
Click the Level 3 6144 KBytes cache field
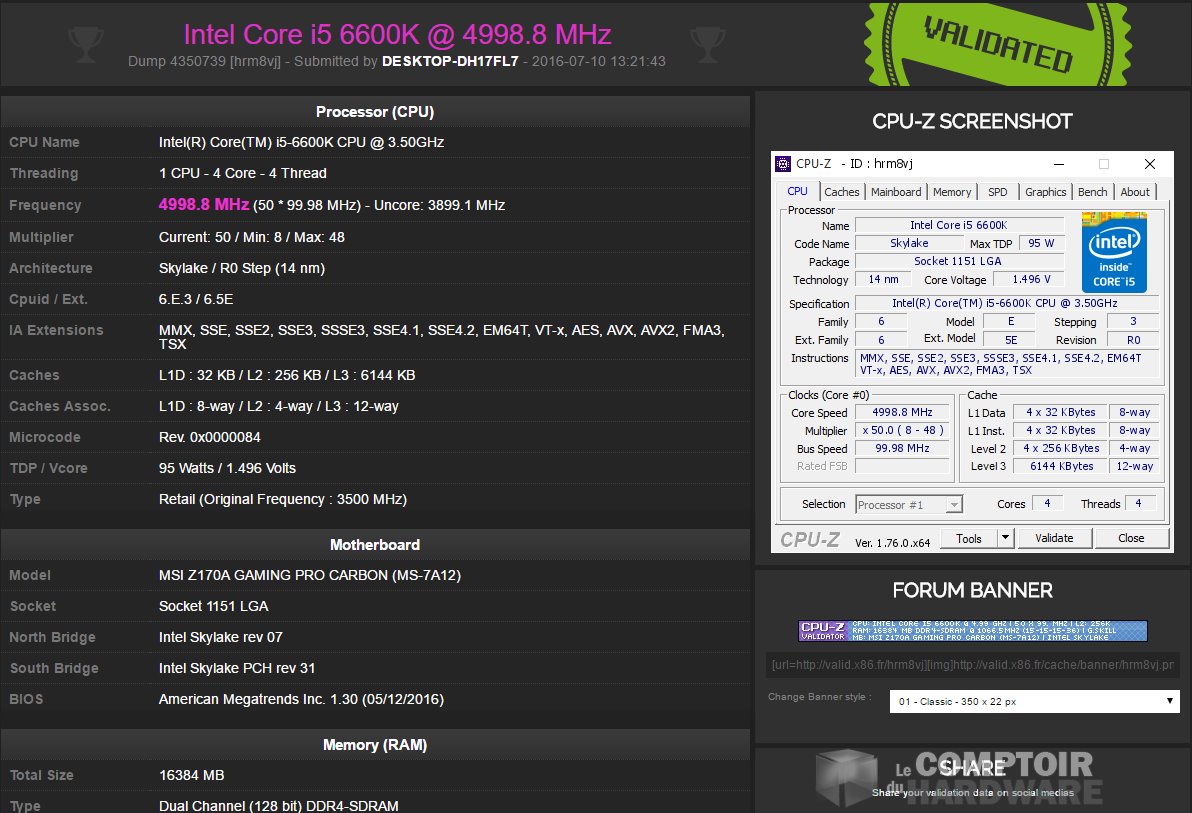coord(1061,466)
